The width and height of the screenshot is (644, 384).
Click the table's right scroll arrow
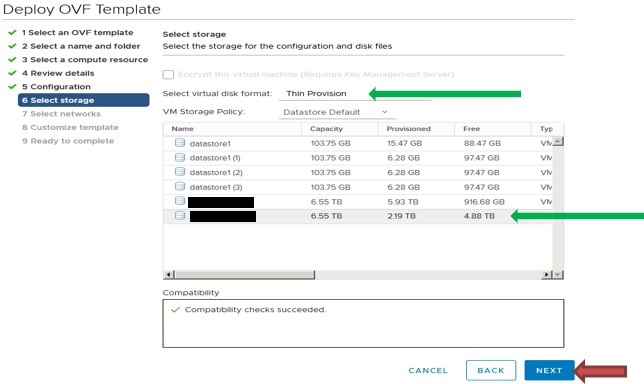click(547, 274)
